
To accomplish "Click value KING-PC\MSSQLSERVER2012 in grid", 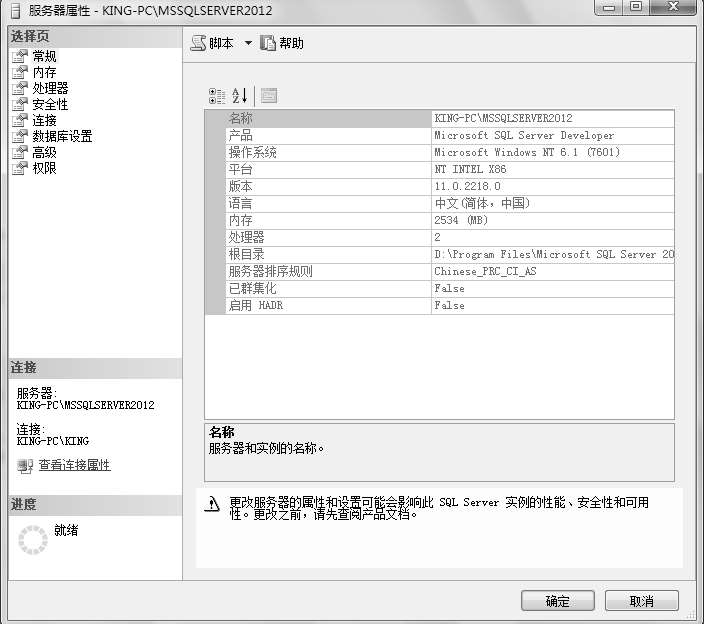I will tap(503, 119).
